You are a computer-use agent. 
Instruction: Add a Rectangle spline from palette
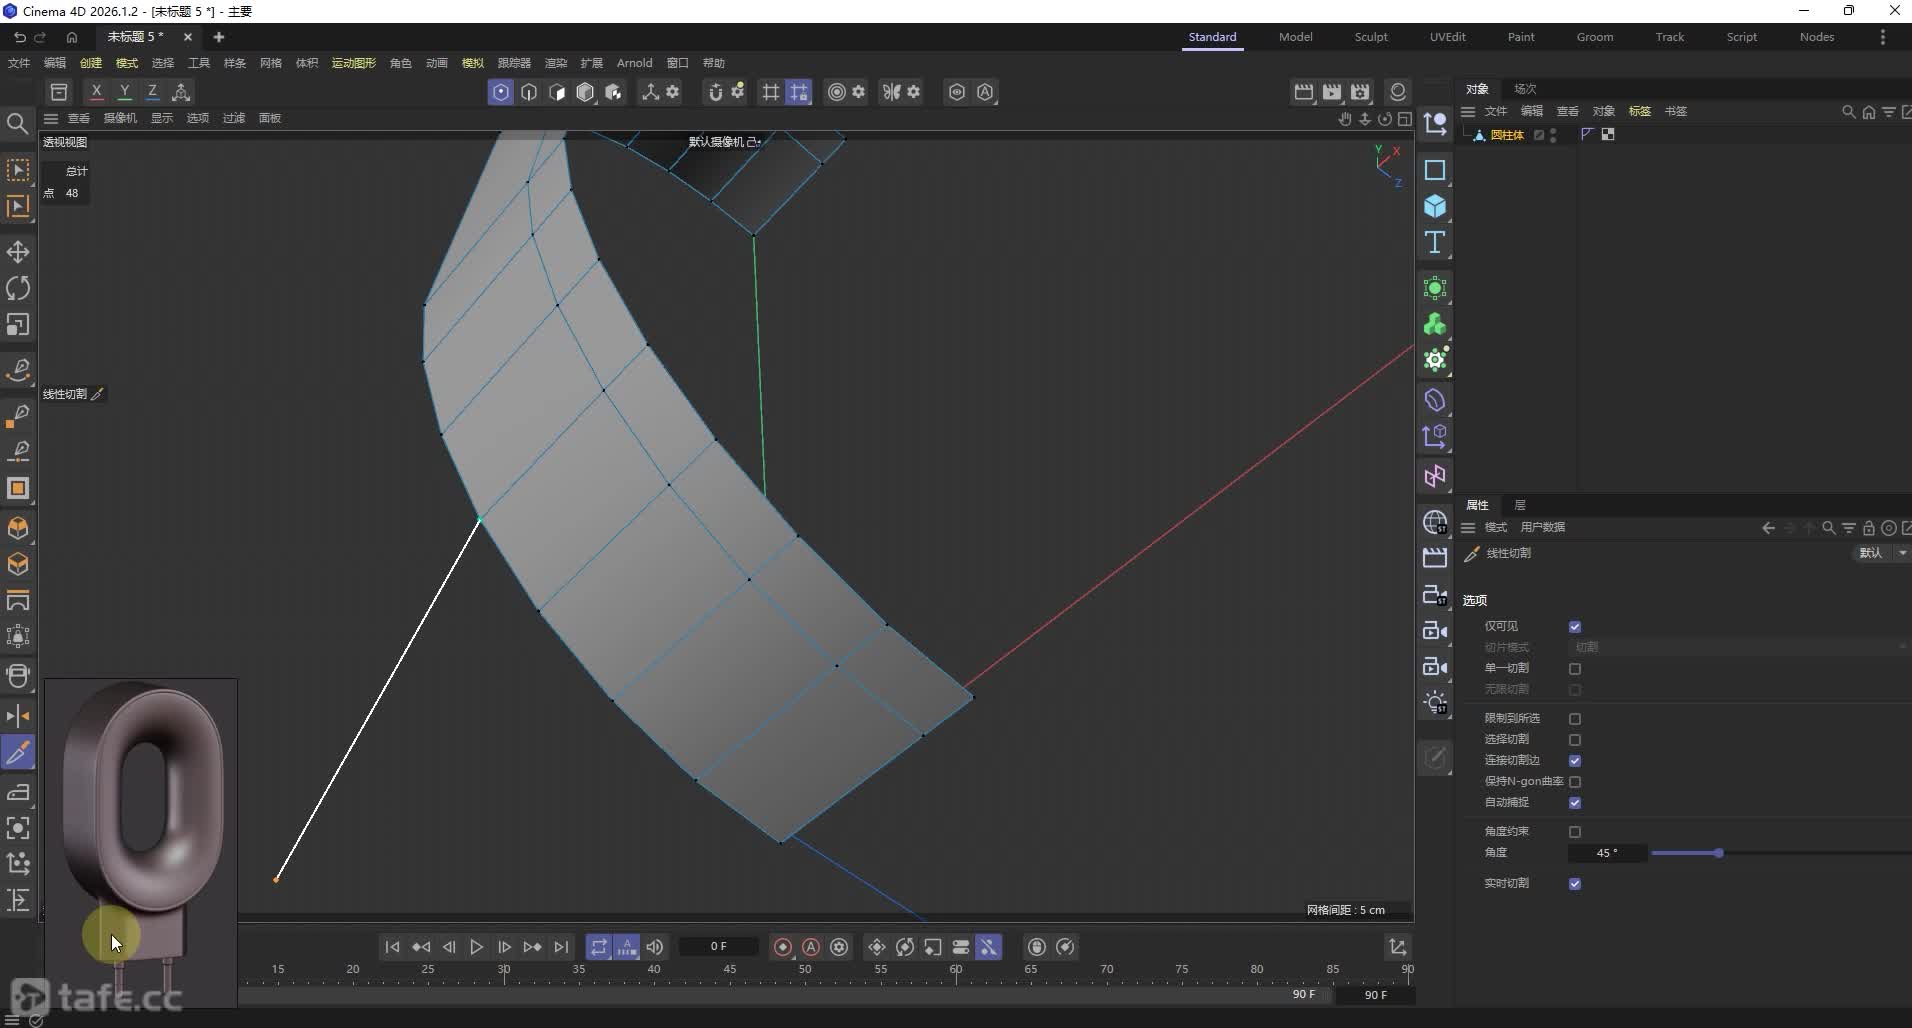(1435, 170)
